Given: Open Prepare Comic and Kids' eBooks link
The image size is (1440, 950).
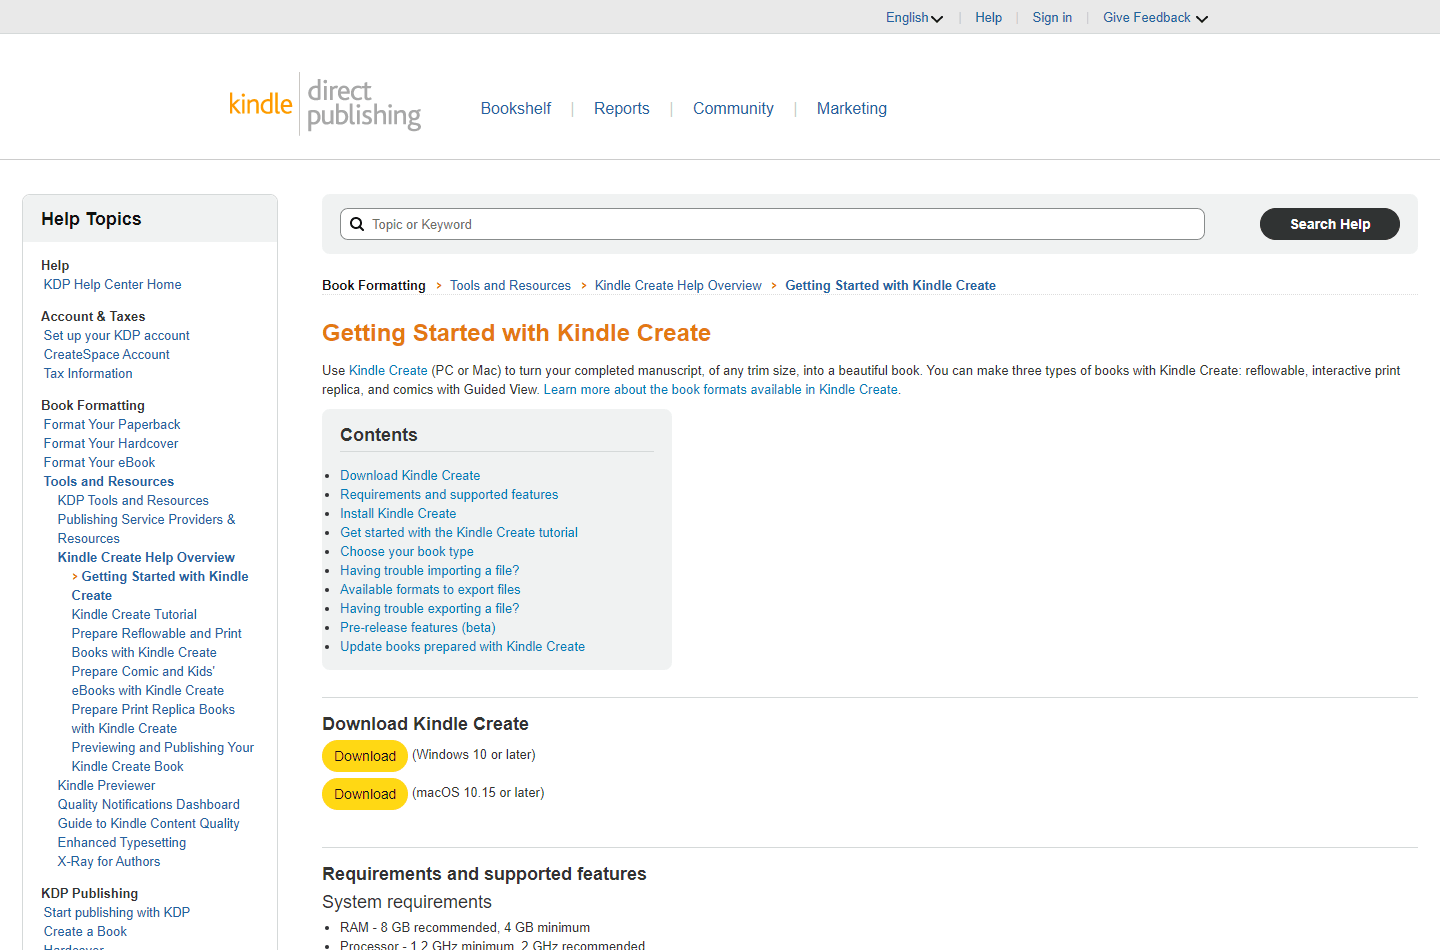Looking at the screenshot, I should [147, 680].
